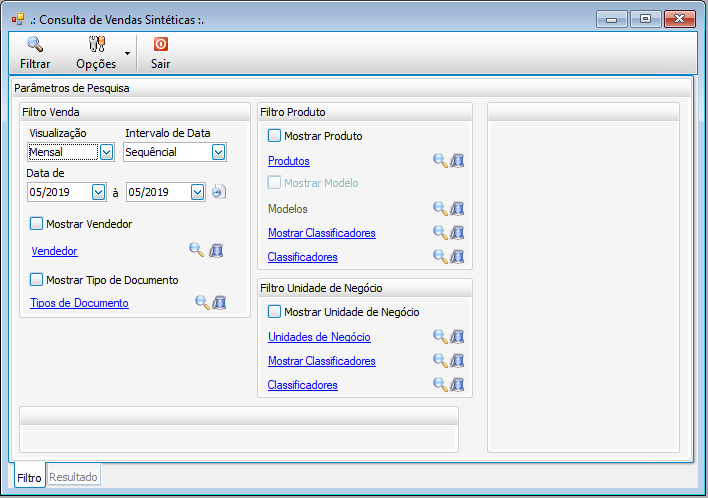Clear Unidades de Negócio with bin icon
The image size is (708, 498).
pos(457,336)
